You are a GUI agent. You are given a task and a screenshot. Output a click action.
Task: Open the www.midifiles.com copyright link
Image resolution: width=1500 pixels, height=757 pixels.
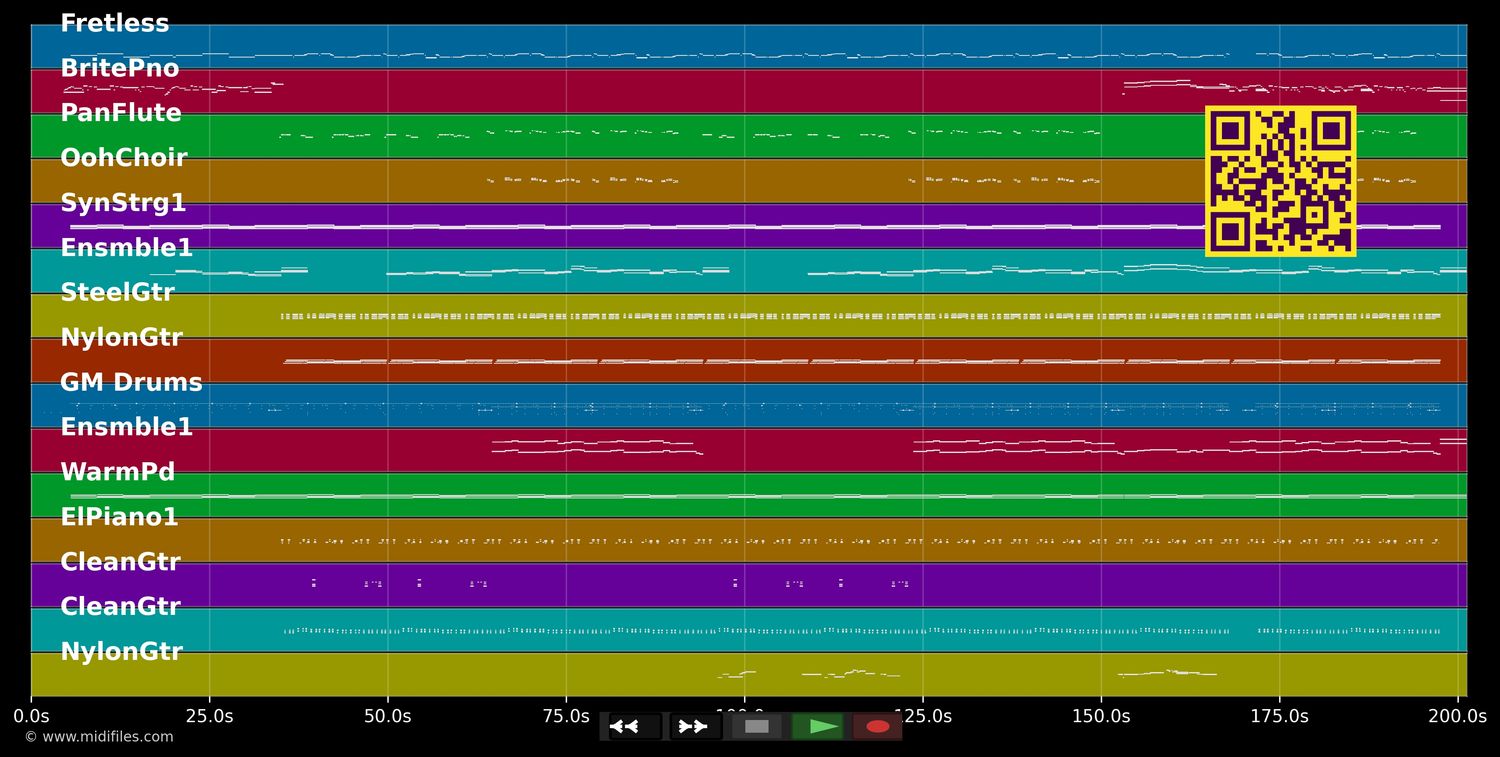(99, 737)
